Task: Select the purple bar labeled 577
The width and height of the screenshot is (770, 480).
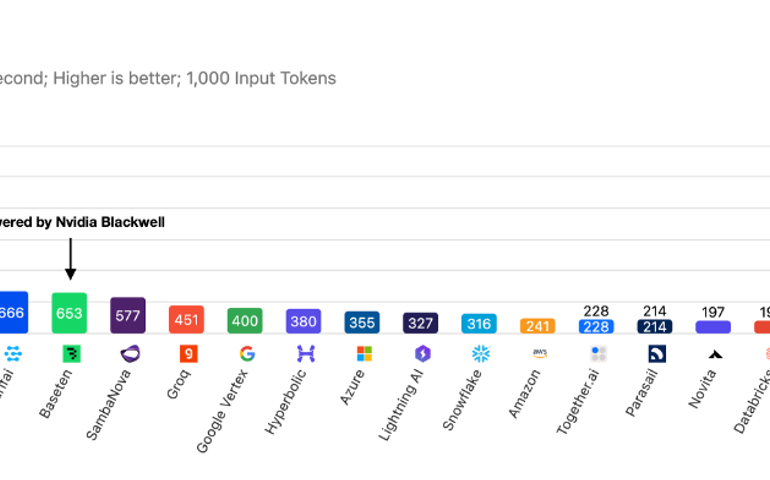Action: pyautogui.click(x=128, y=315)
